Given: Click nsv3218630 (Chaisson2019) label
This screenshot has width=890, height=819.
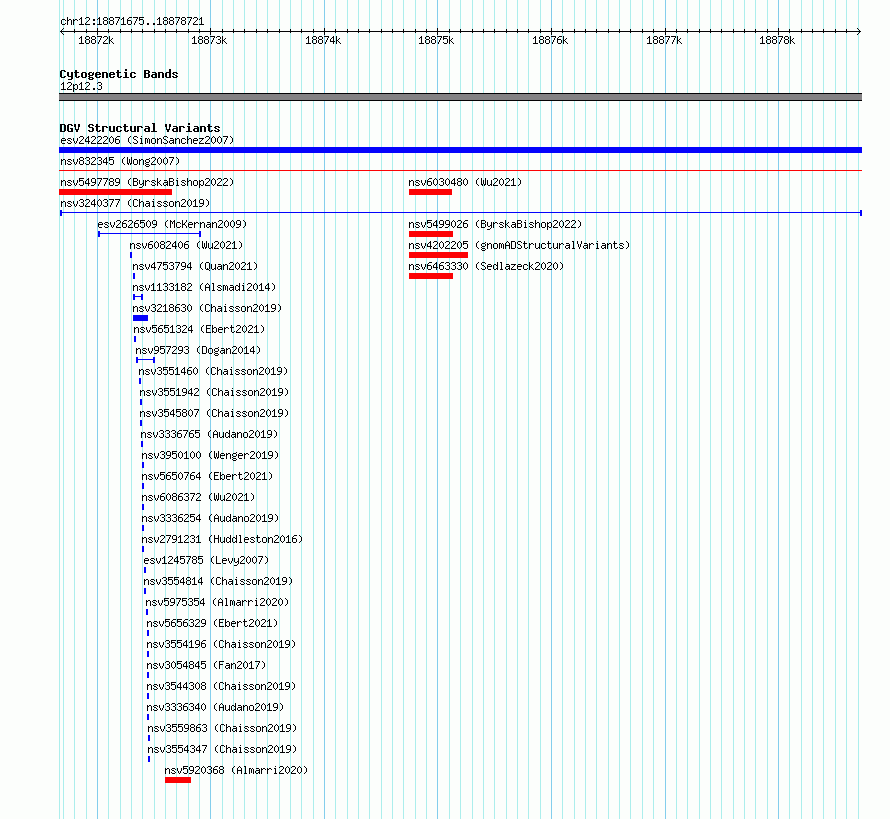Looking at the screenshot, I should pos(207,308).
